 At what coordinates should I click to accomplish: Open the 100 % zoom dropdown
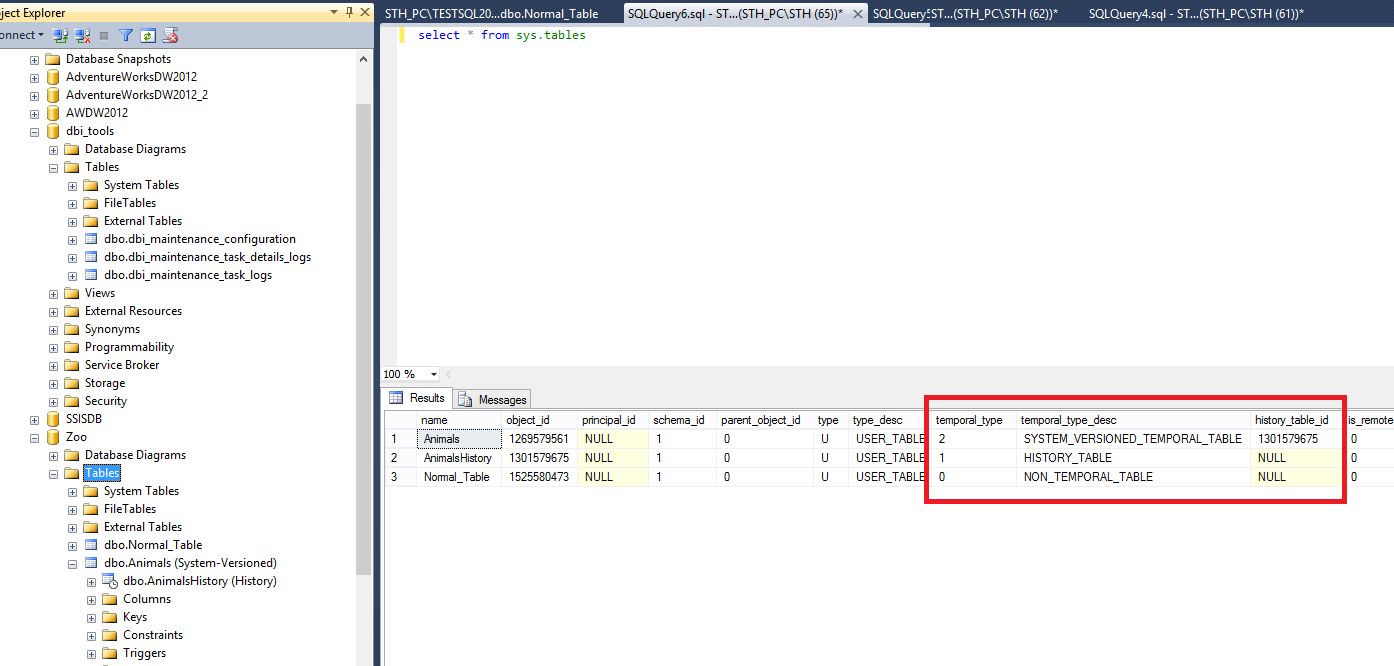coord(433,374)
